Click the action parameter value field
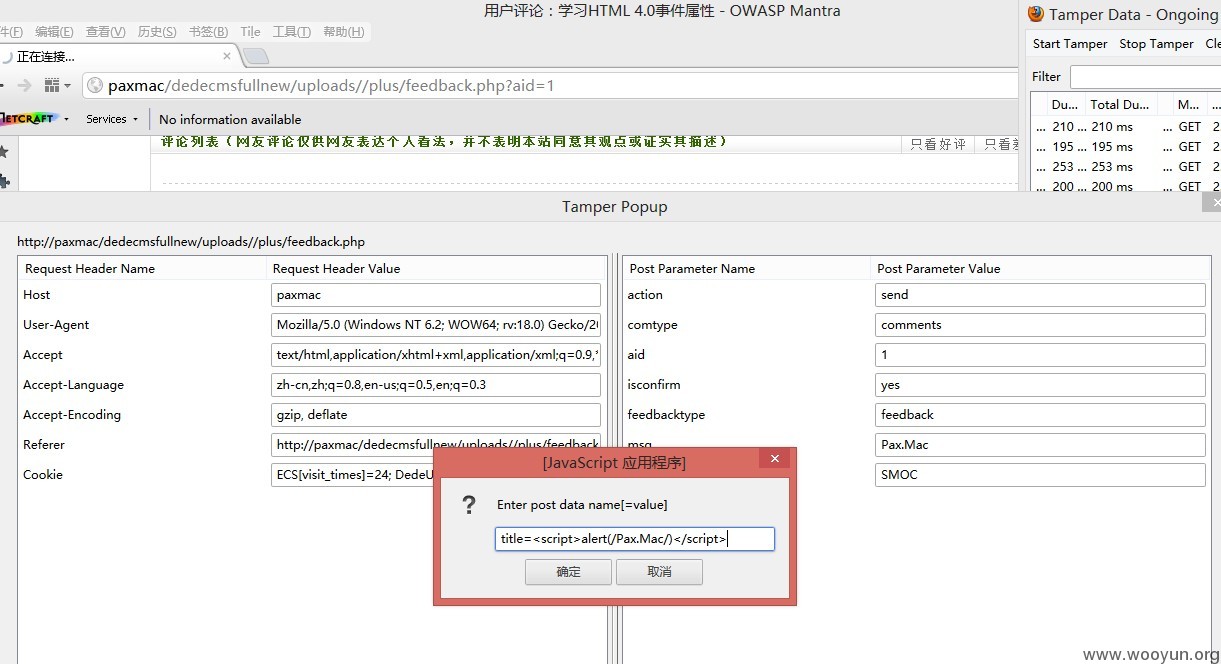 coord(1040,295)
